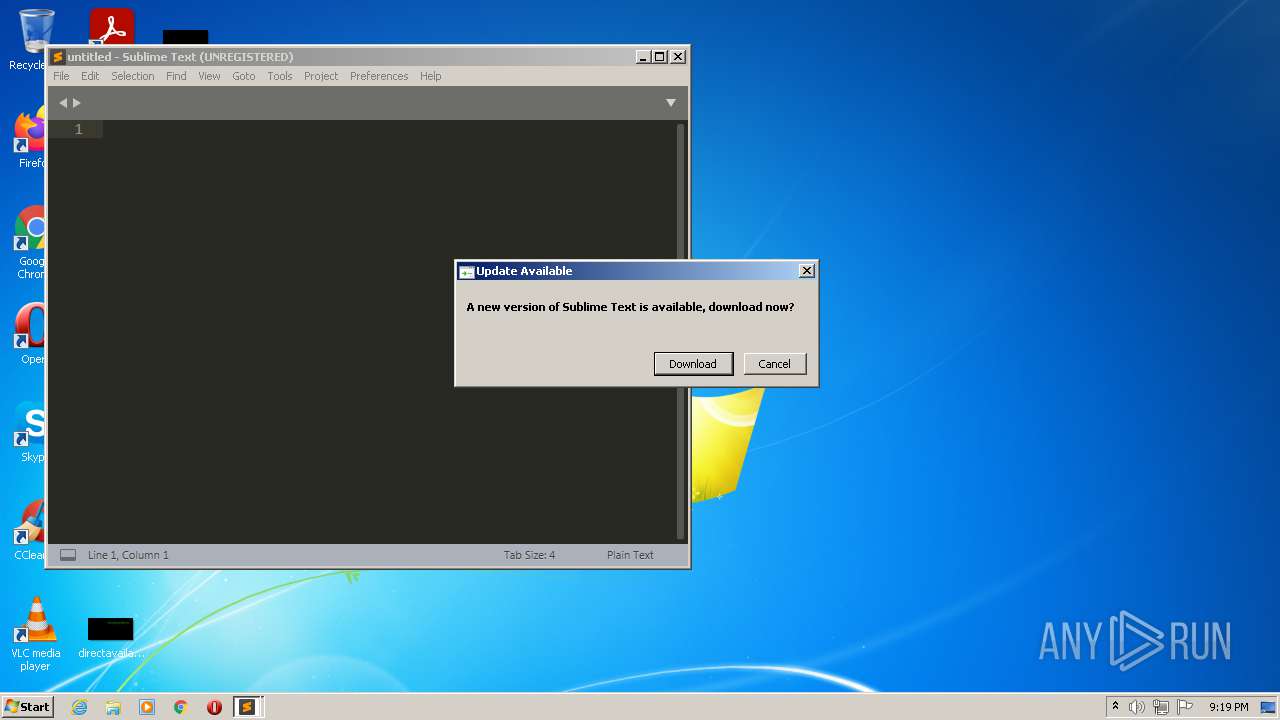Open the Tools menu
The width and height of the screenshot is (1280, 720).
280,76
